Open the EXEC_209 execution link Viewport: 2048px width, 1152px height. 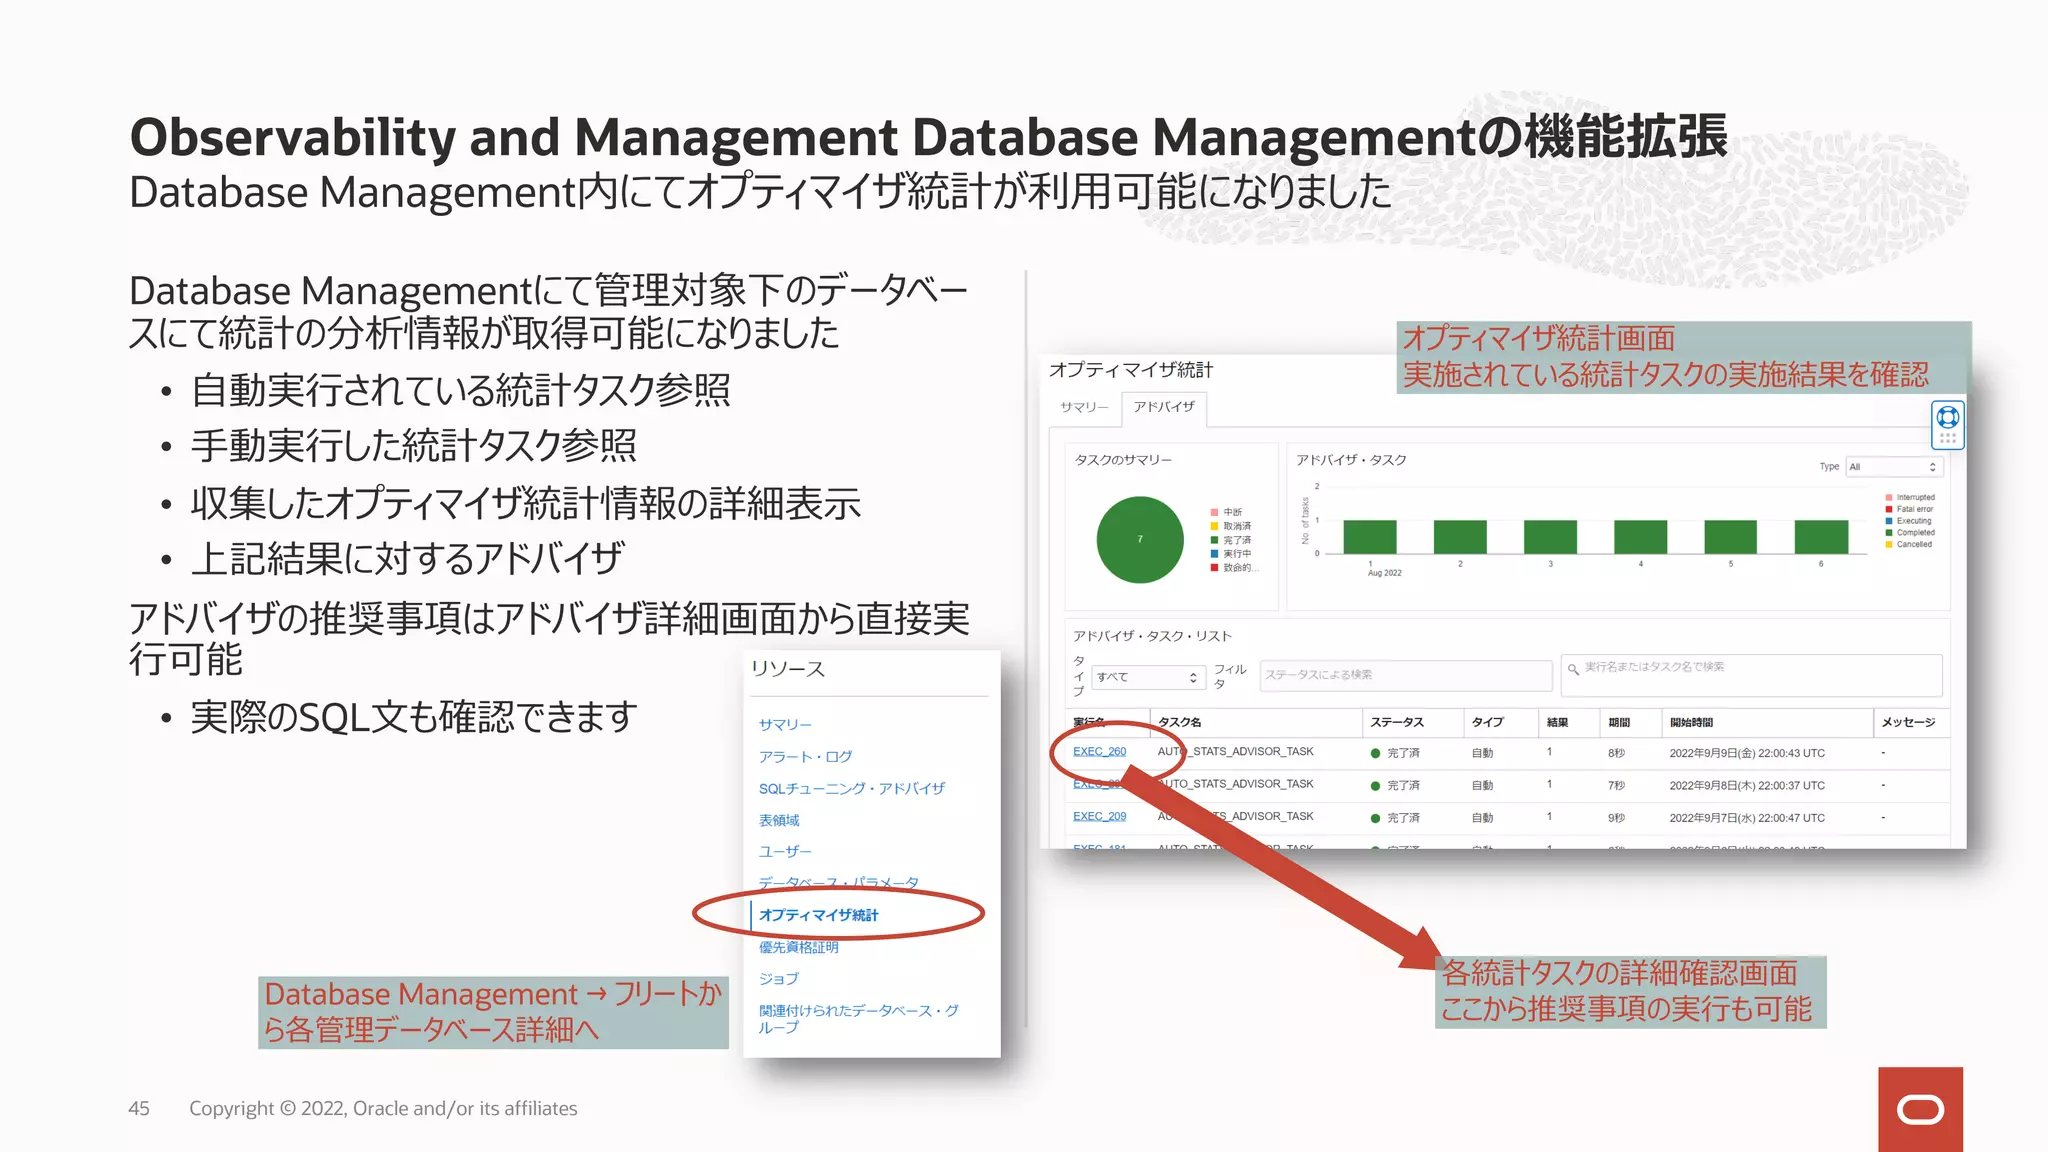coord(1099,816)
